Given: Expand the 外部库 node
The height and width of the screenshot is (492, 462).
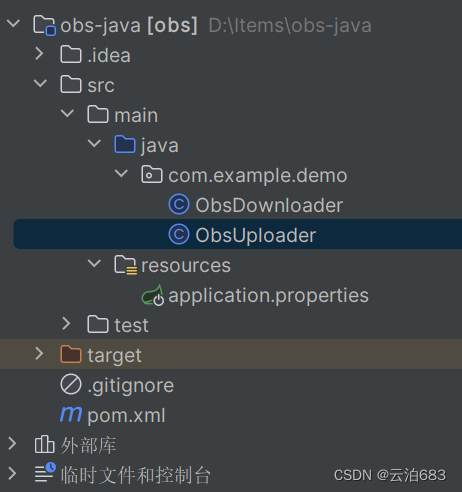Looking at the screenshot, I should (x=12, y=444).
